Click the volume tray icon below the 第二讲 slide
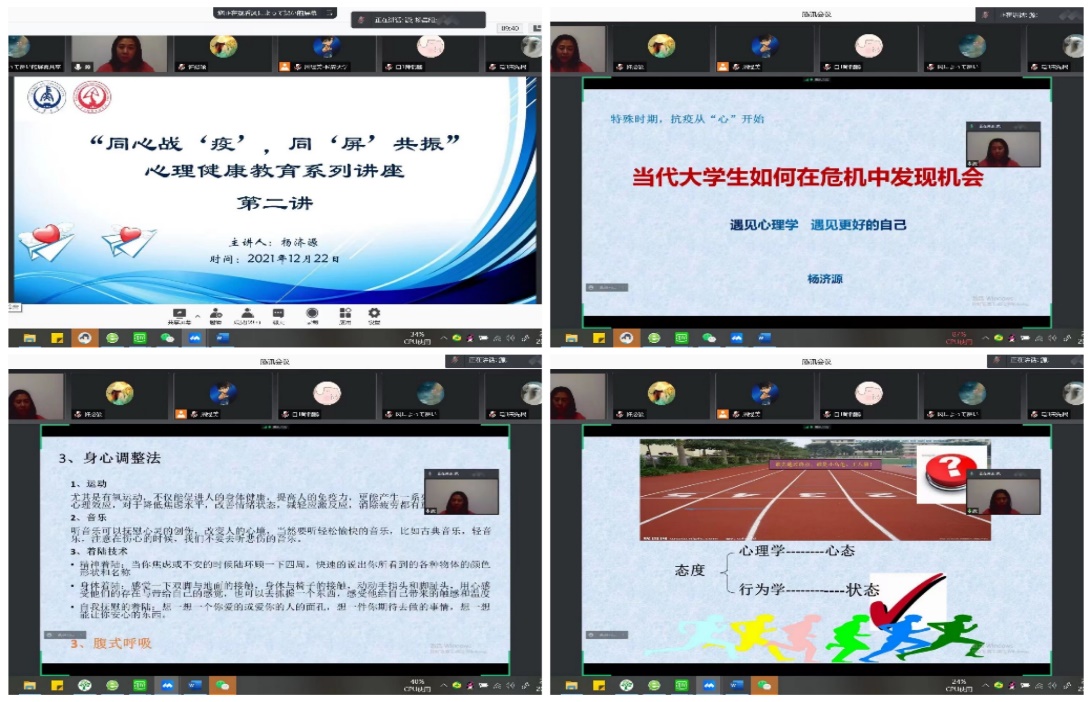Image resolution: width=1092 pixels, height=702 pixels. (511, 338)
